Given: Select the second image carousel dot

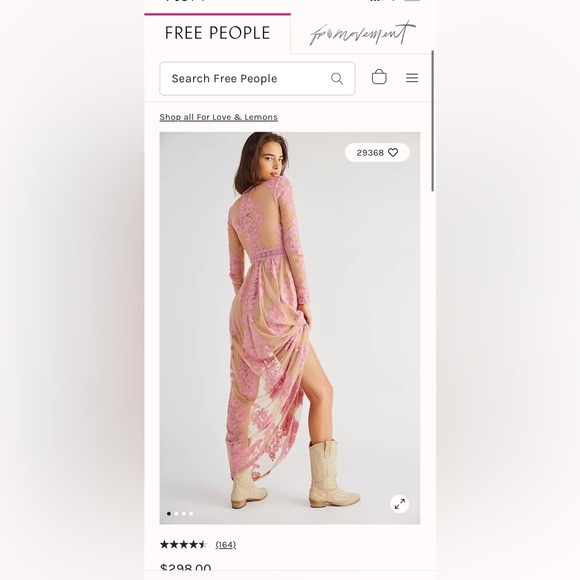Looking at the screenshot, I should coord(176,513).
